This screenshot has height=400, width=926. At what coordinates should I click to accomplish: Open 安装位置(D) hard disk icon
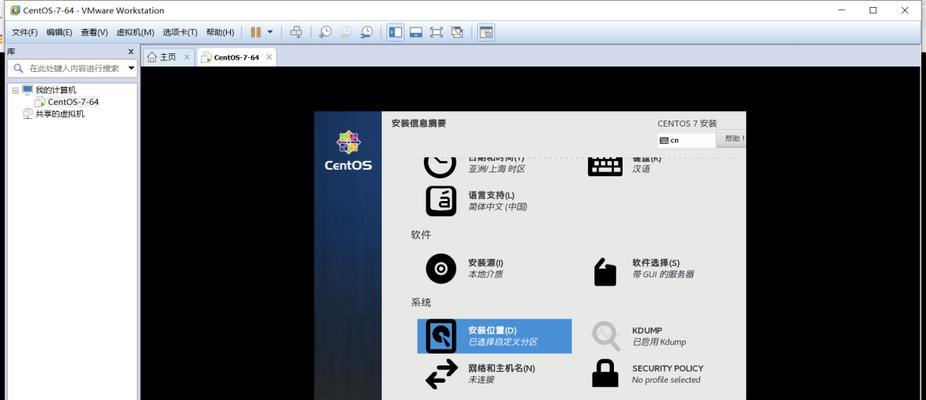pyautogui.click(x=441, y=336)
